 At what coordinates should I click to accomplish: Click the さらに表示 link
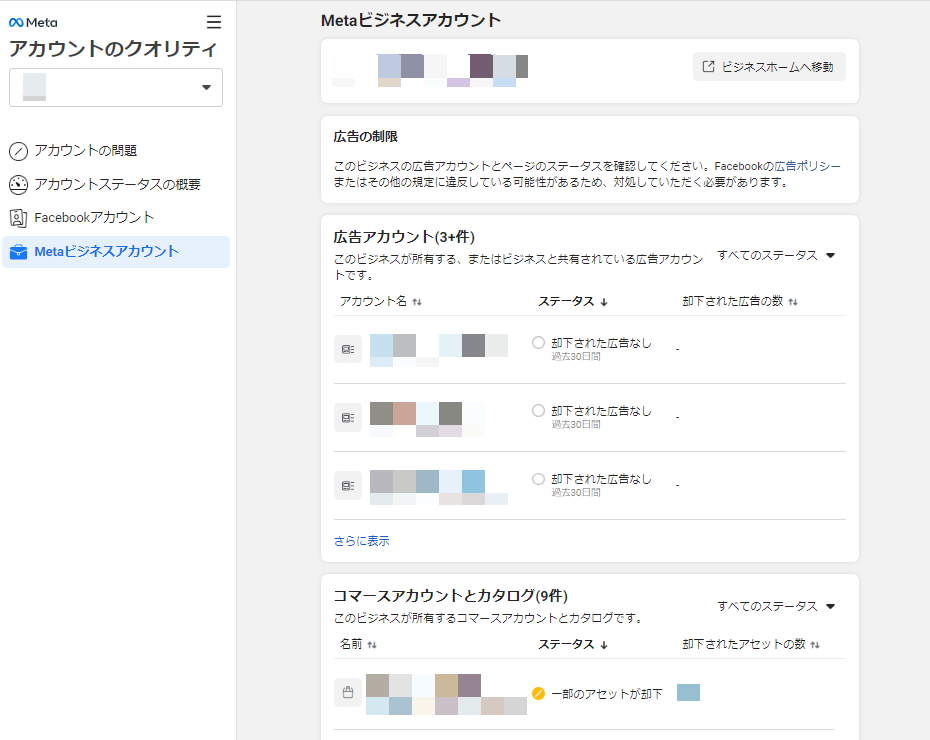tap(361, 541)
